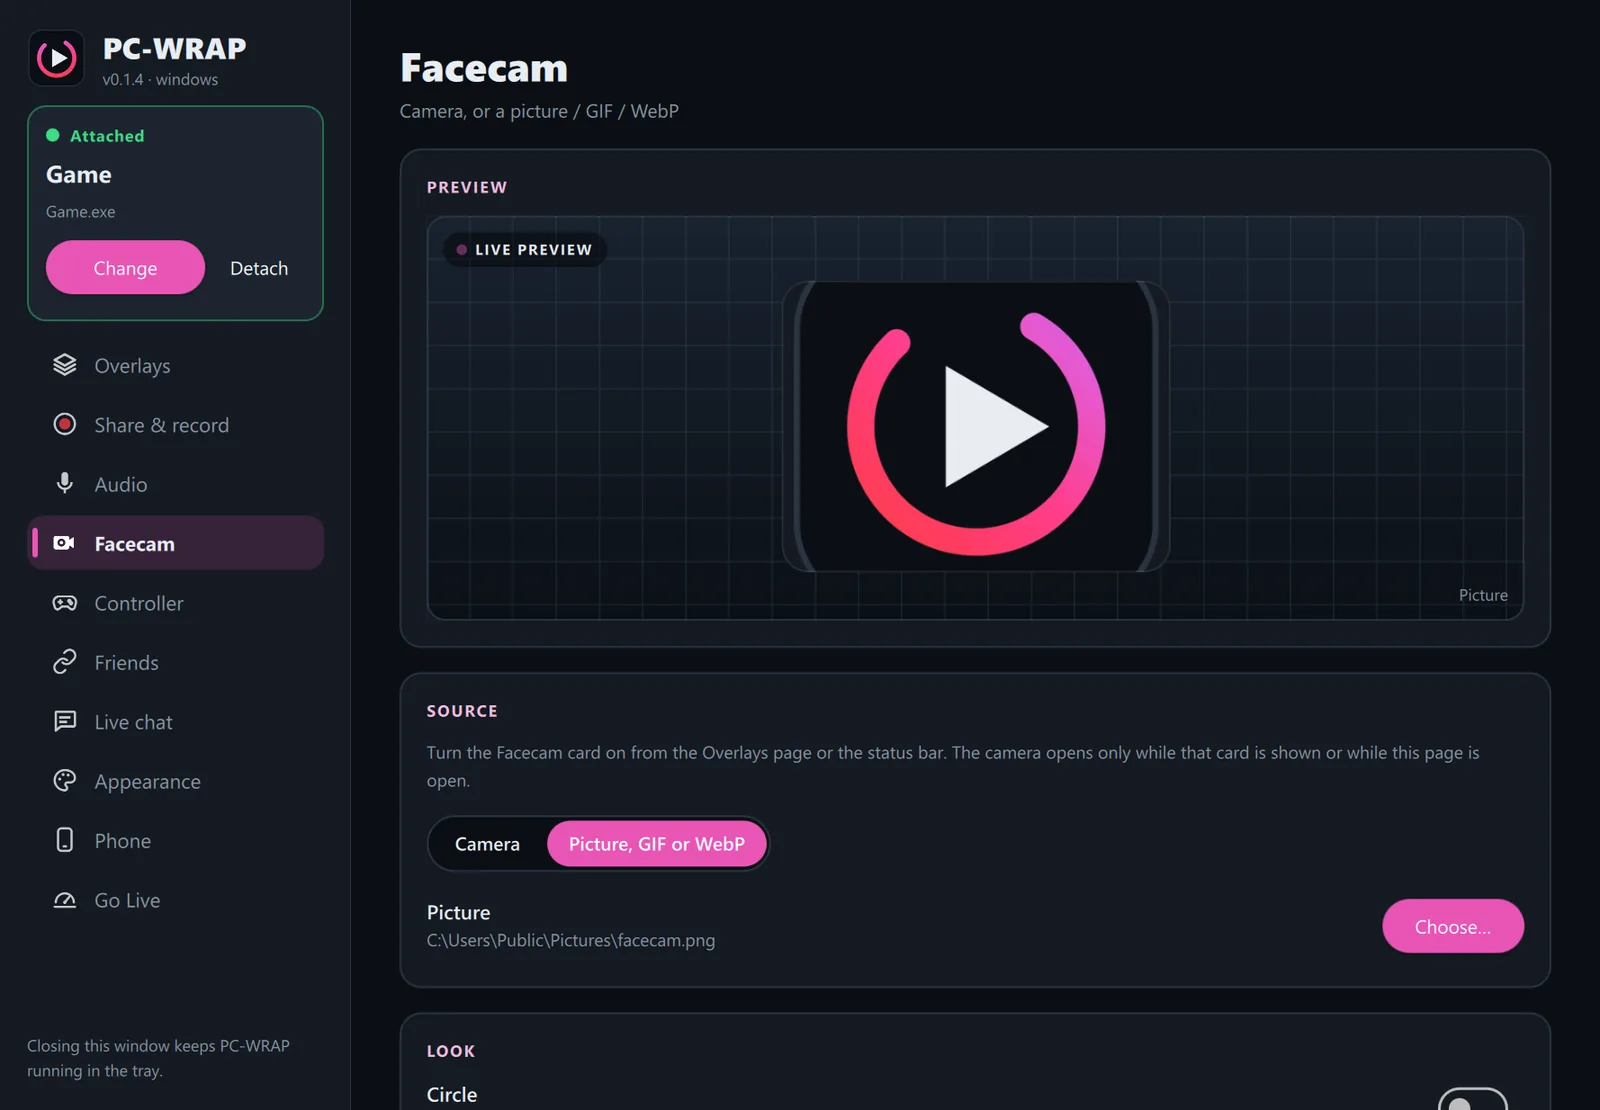Choose a new facecam picture file
The width and height of the screenshot is (1600, 1110).
[1453, 927]
